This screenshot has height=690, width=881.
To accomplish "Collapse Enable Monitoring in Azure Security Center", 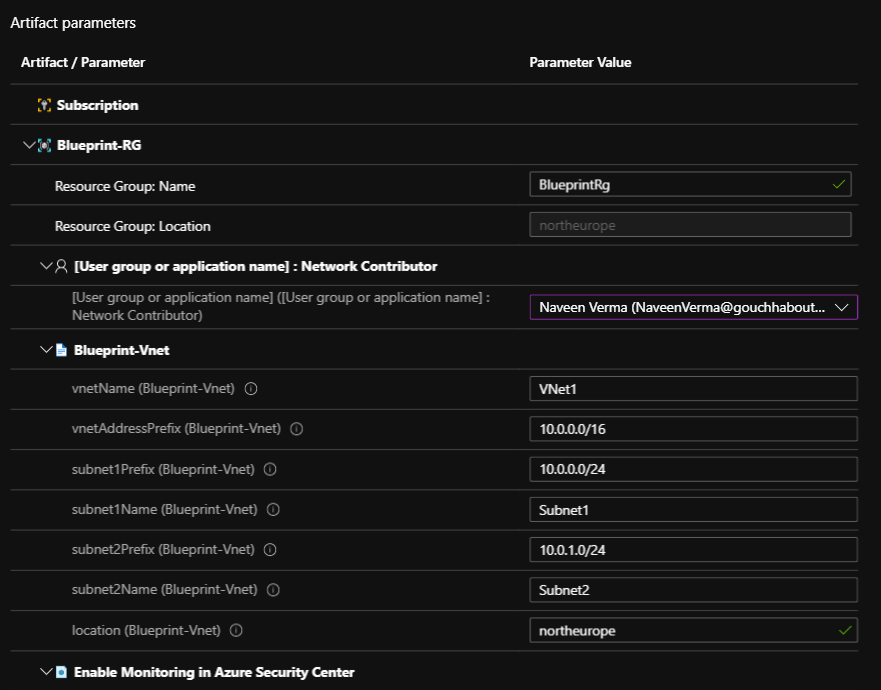I will click(45, 672).
